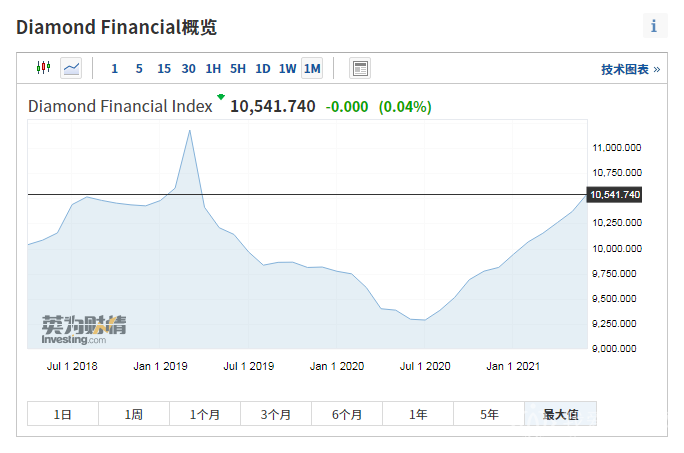Viewport: 684px width, 453px height.
Task: Show the 5年 time range
Action: (x=489, y=414)
